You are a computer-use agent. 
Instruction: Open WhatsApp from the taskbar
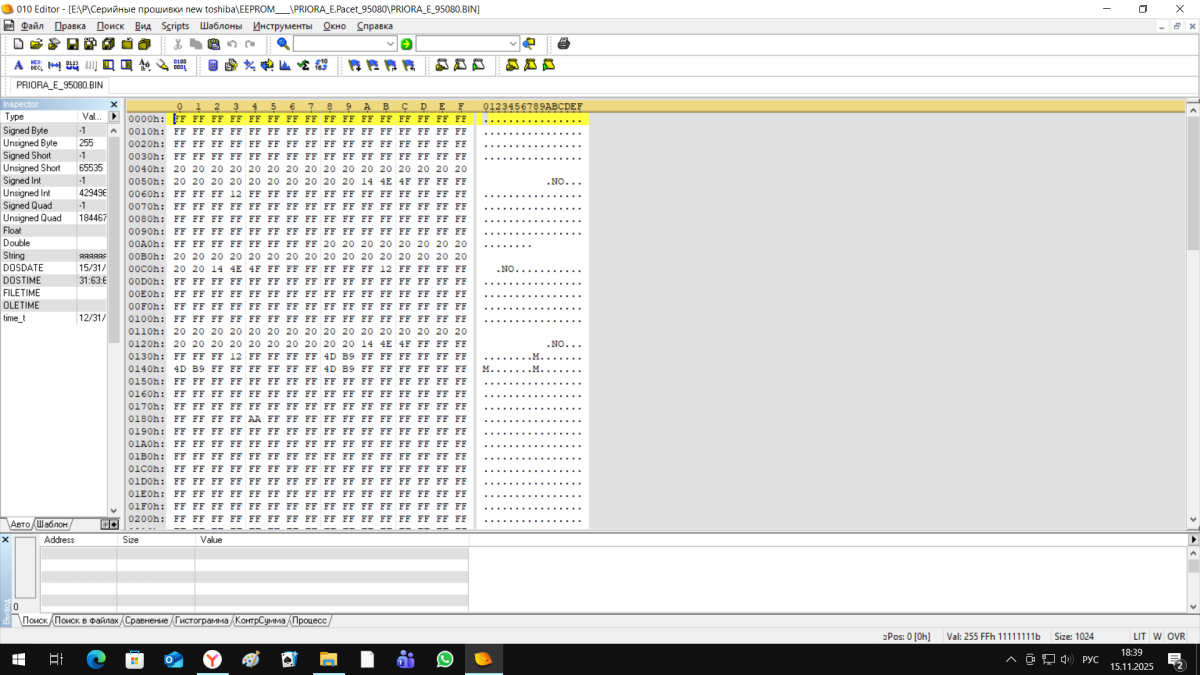[444, 660]
